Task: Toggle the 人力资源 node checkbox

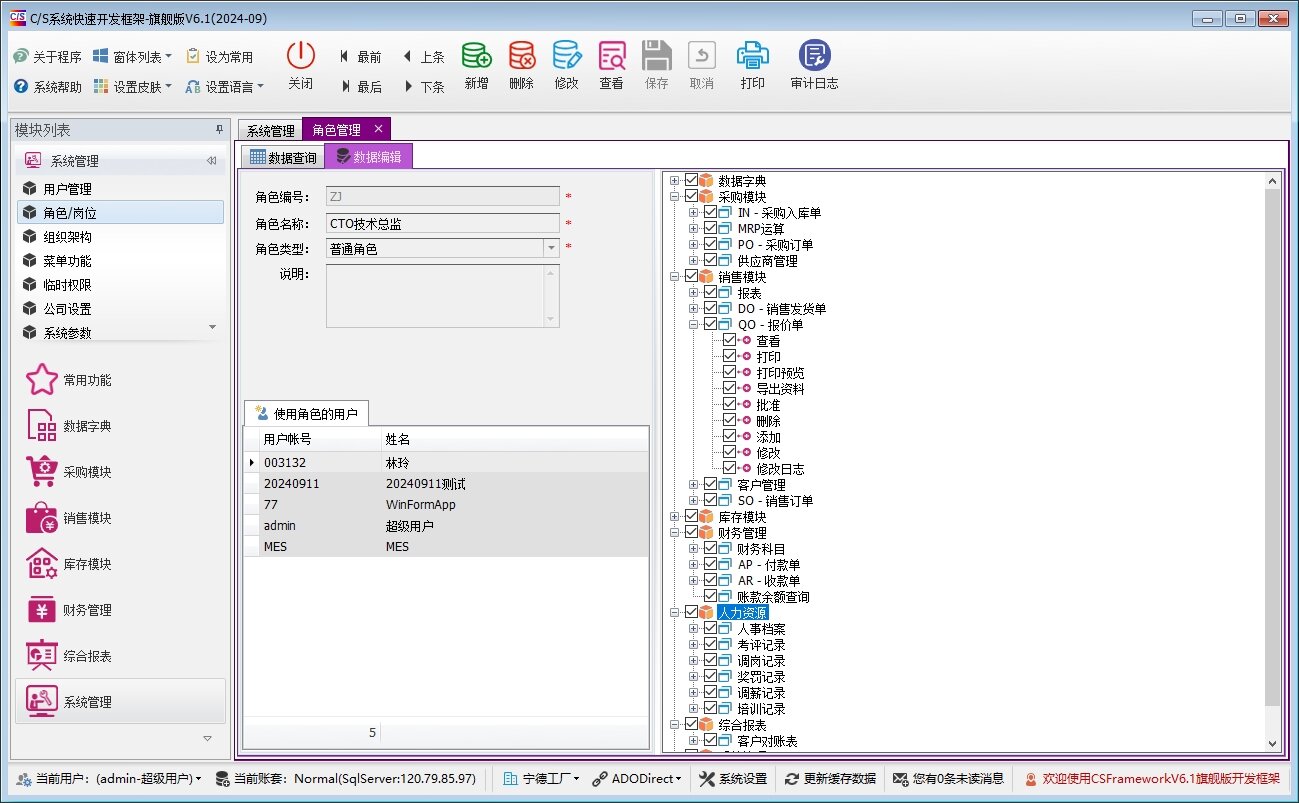Action: tap(692, 612)
